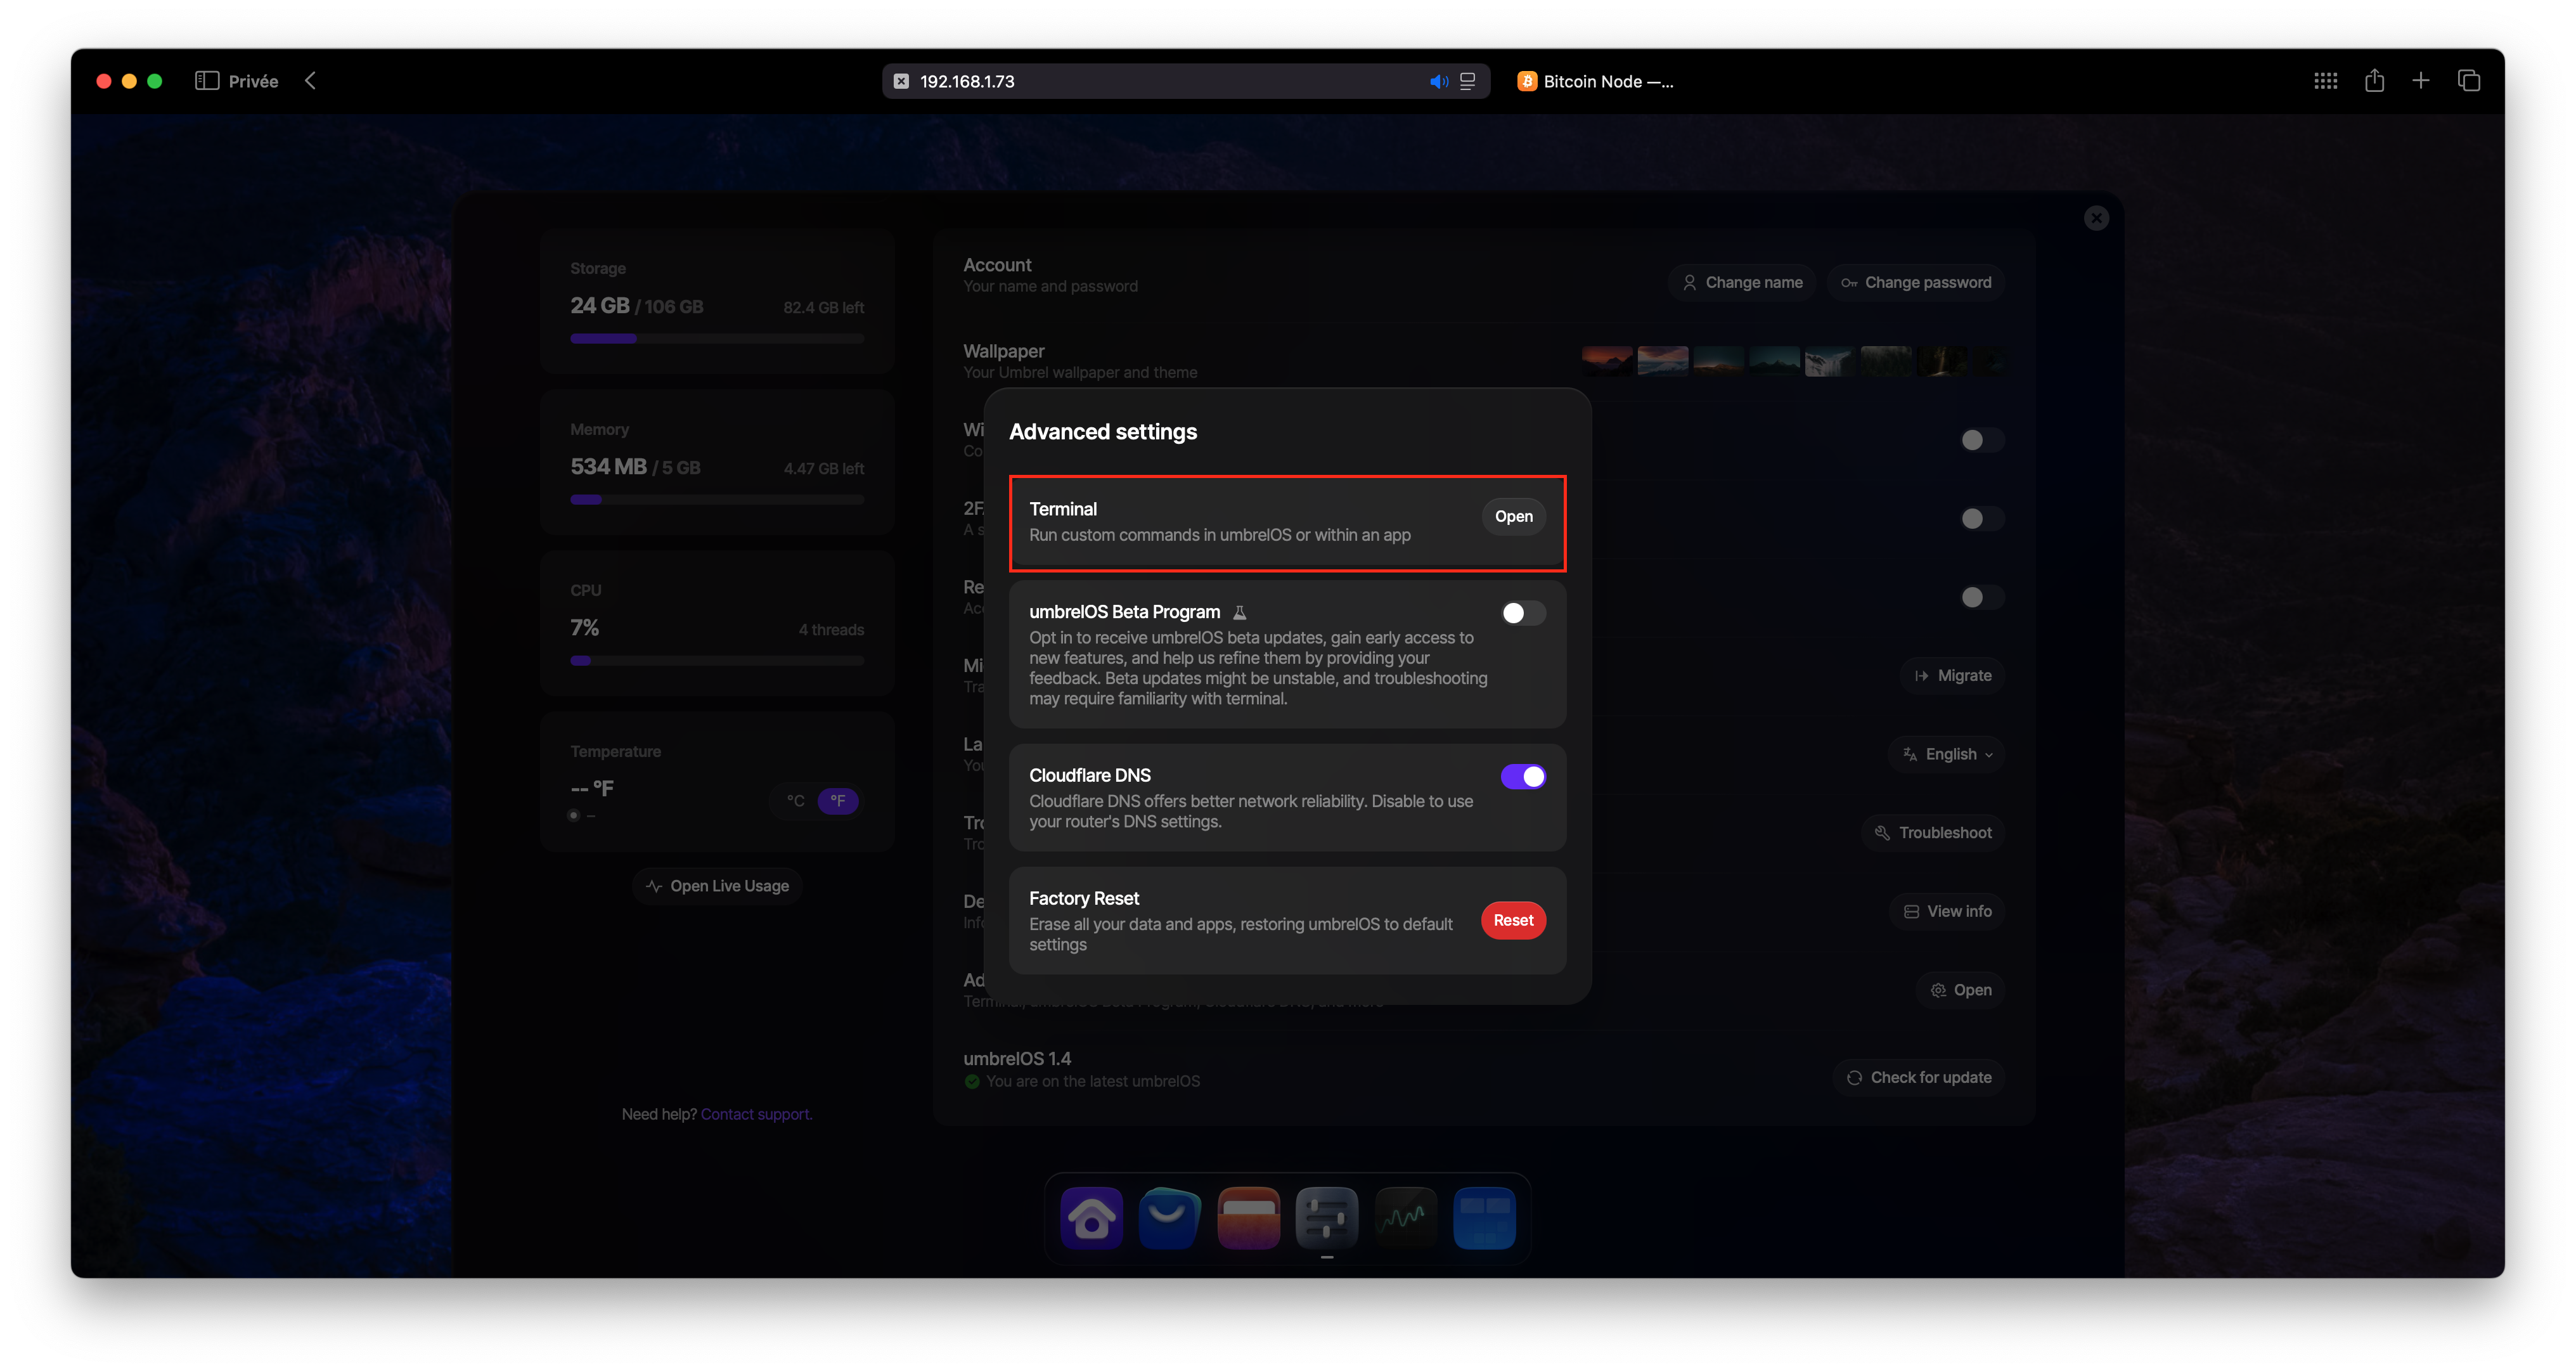Open the App Store bag icon in the dock

tap(1169, 1217)
